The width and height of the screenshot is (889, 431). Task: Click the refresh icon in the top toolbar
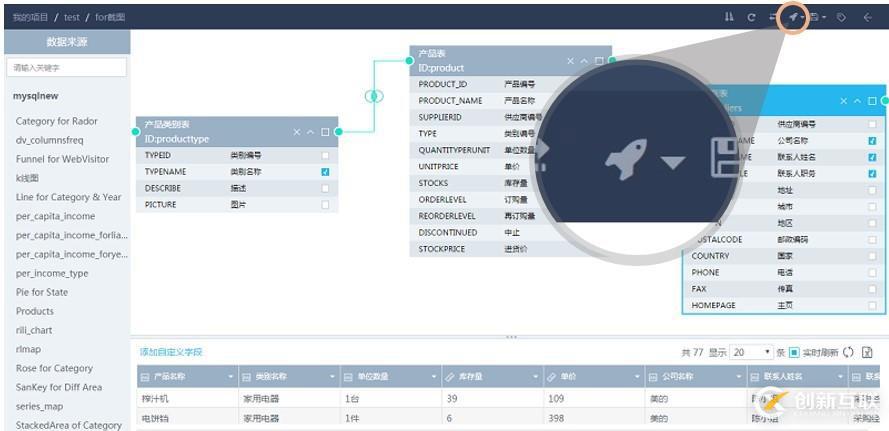751,17
